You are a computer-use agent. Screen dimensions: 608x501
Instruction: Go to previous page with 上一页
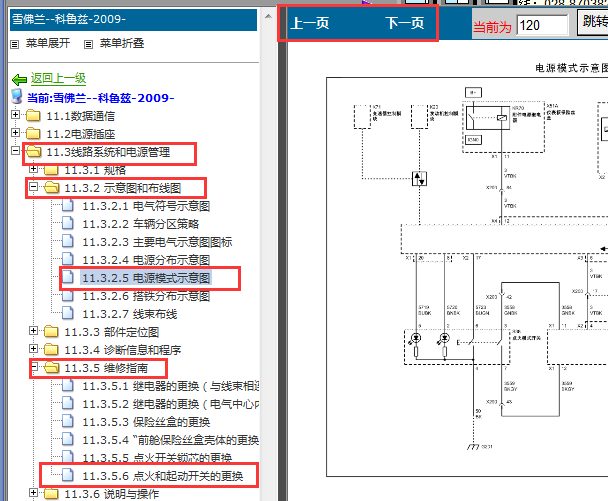coord(309,23)
